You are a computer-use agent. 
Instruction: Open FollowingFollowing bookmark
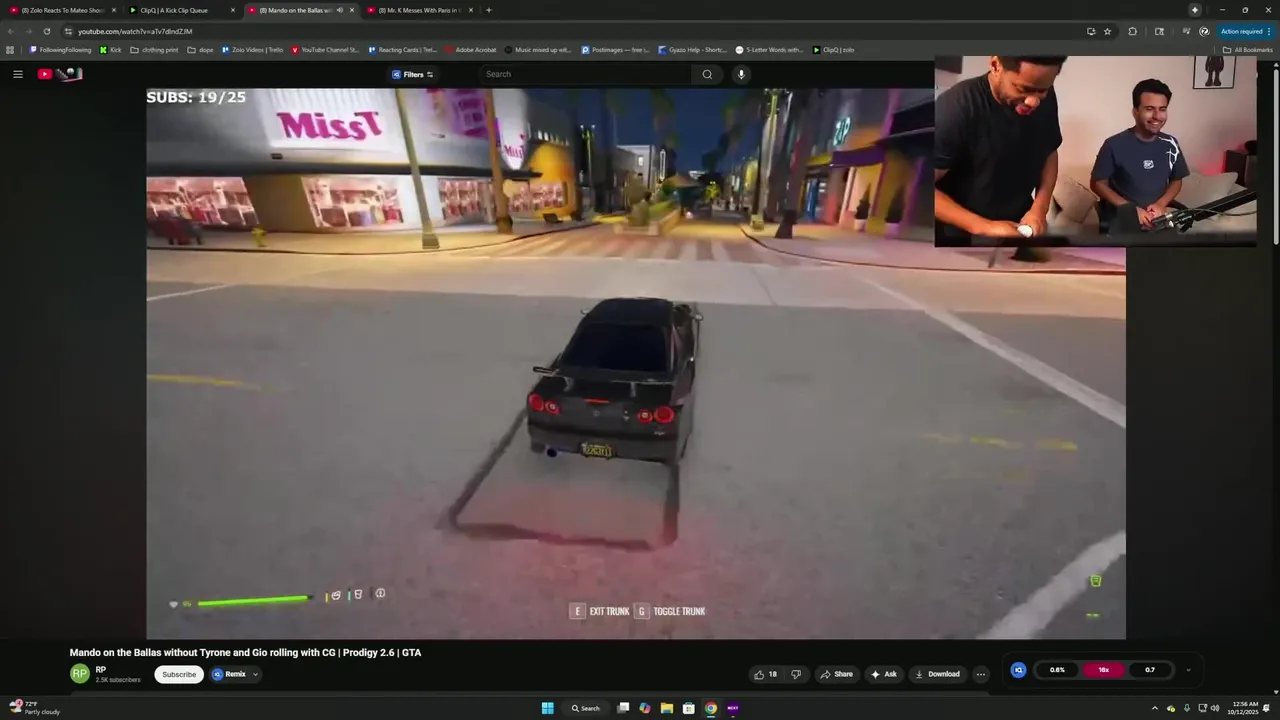60,49
